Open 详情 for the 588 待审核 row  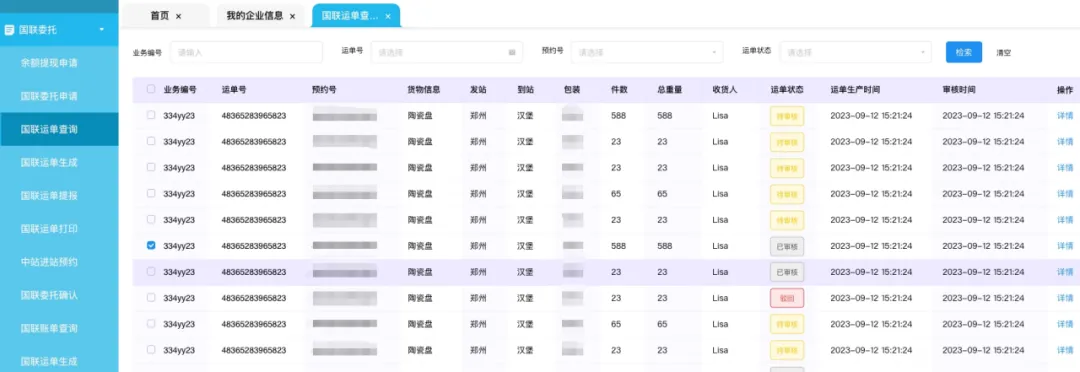tap(1065, 115)
